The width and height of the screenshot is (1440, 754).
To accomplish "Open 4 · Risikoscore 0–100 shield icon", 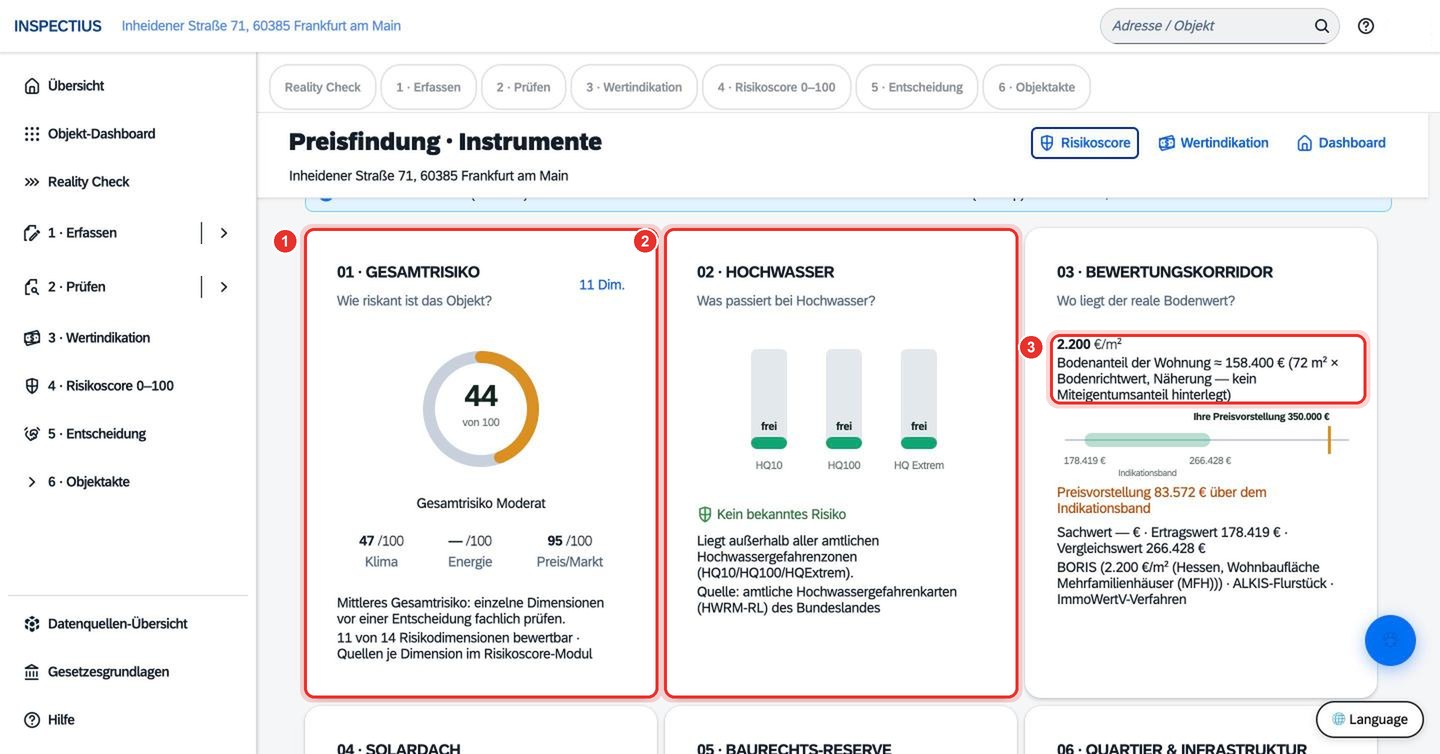I will pos(32,386).
